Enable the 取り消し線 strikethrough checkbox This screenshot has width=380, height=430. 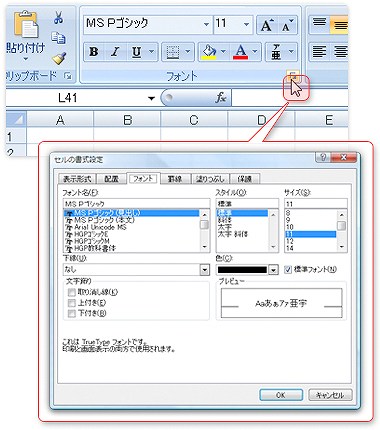pos(71,292)
